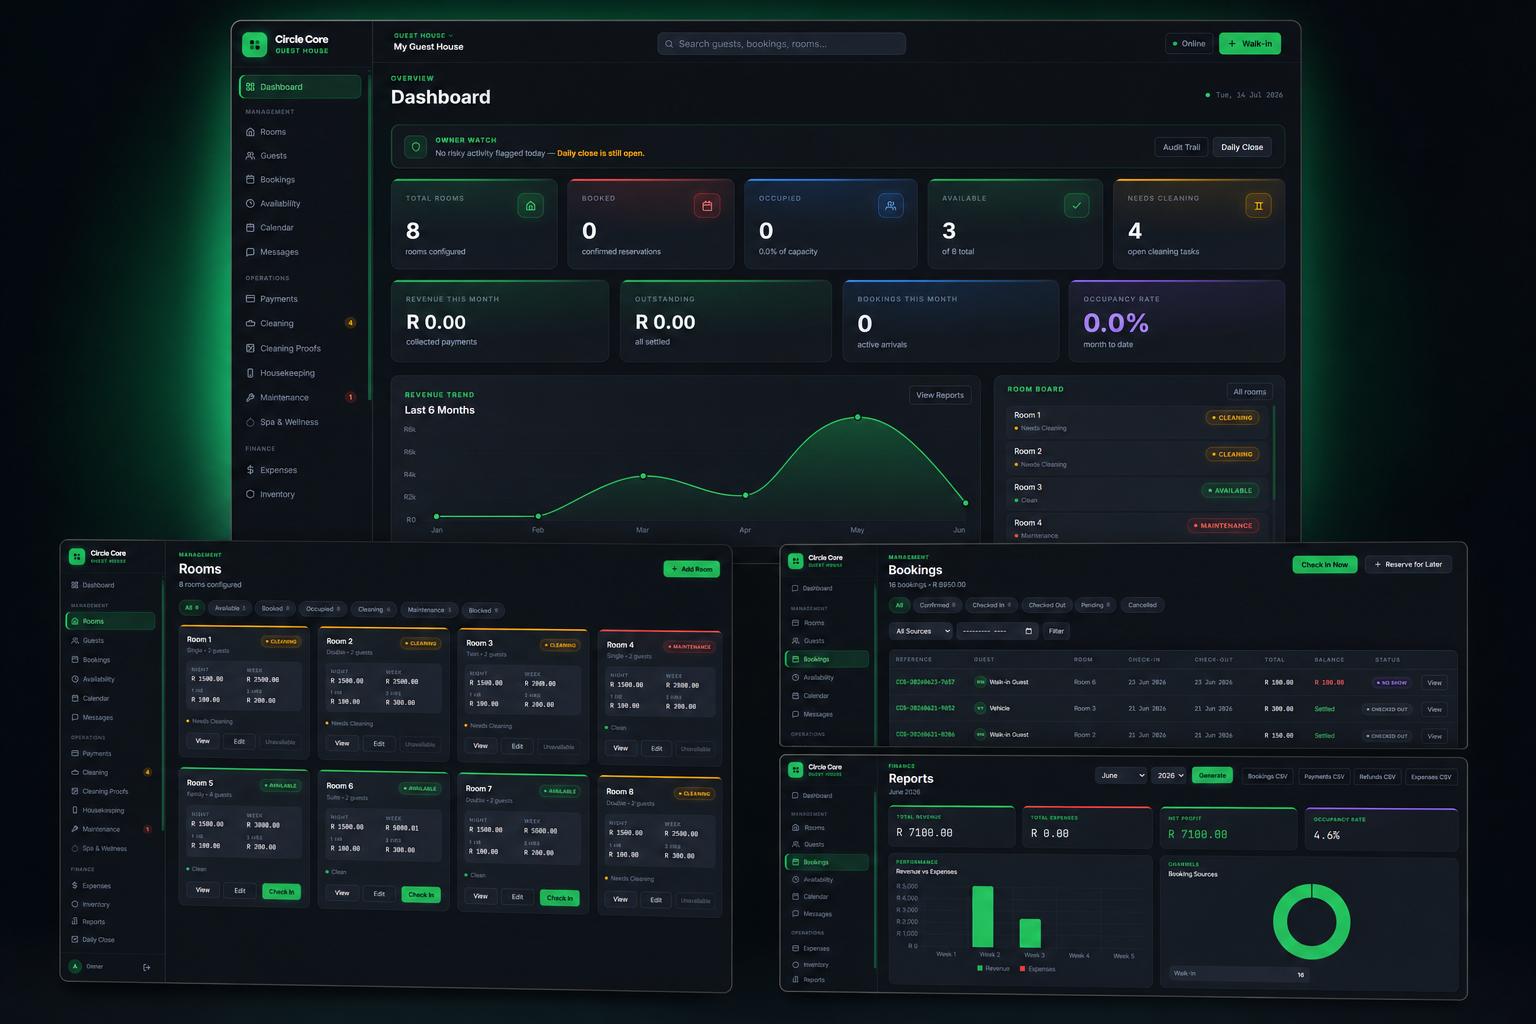Click the Add Room button
This screenshot has height=1024, width=1536.
691,569
